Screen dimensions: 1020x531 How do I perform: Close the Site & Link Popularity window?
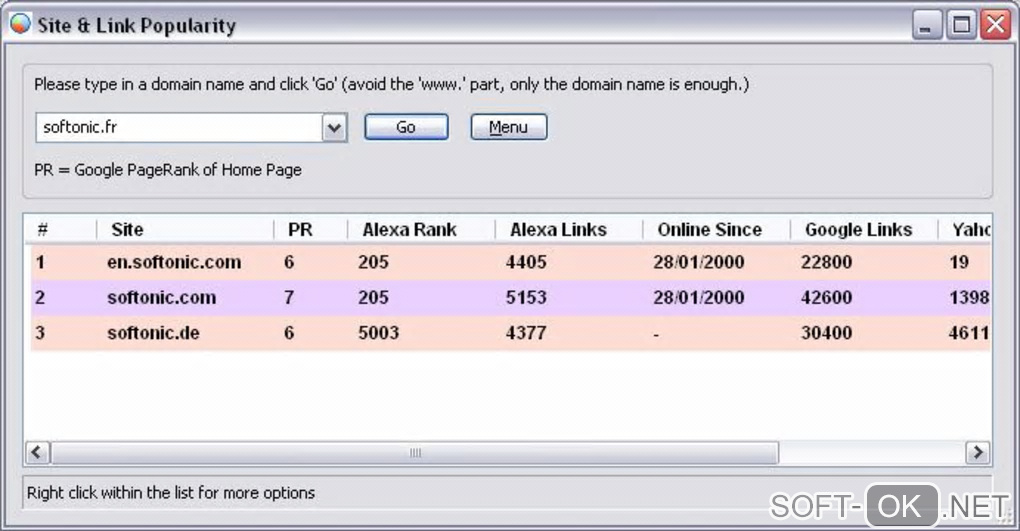996,25
